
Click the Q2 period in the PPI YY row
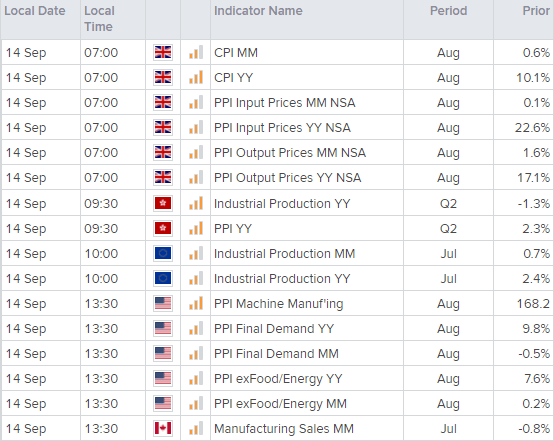[x=448, y=229]
